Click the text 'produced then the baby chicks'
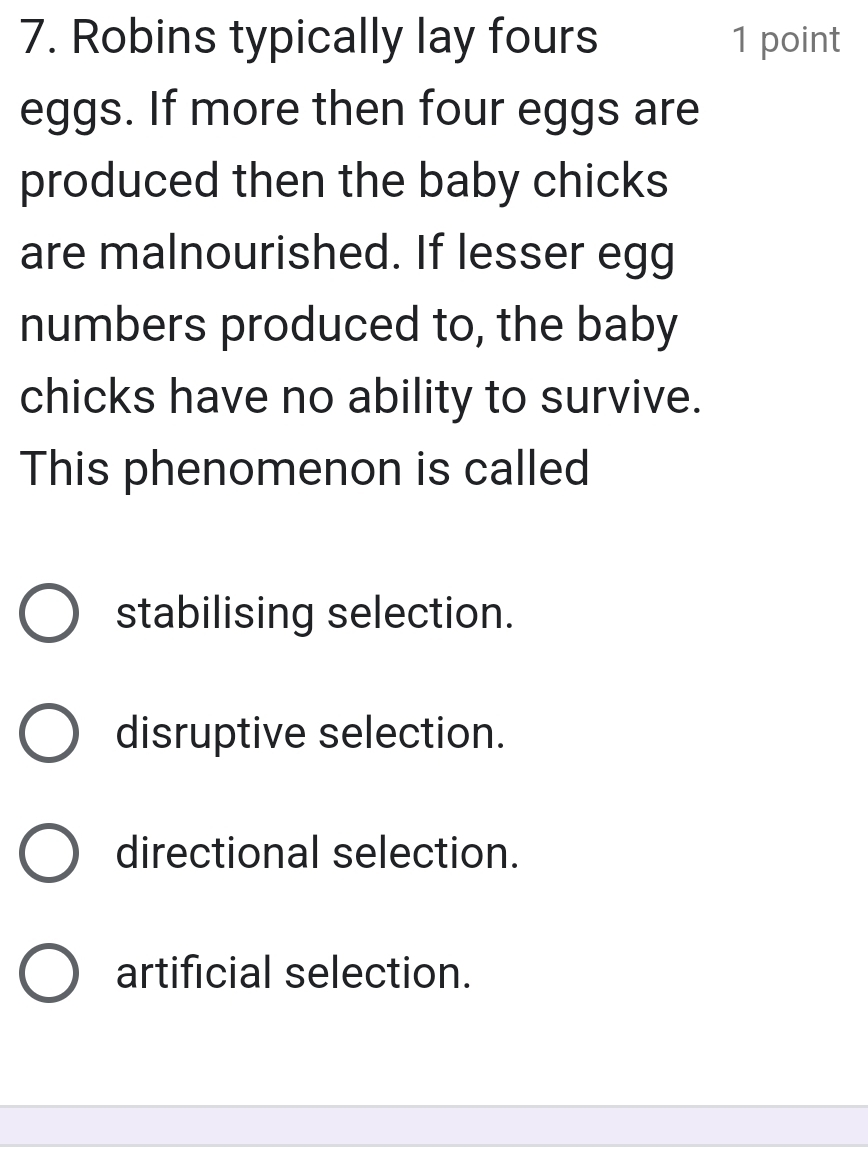Screen dimensions: 868x1152 pos(344,182)
